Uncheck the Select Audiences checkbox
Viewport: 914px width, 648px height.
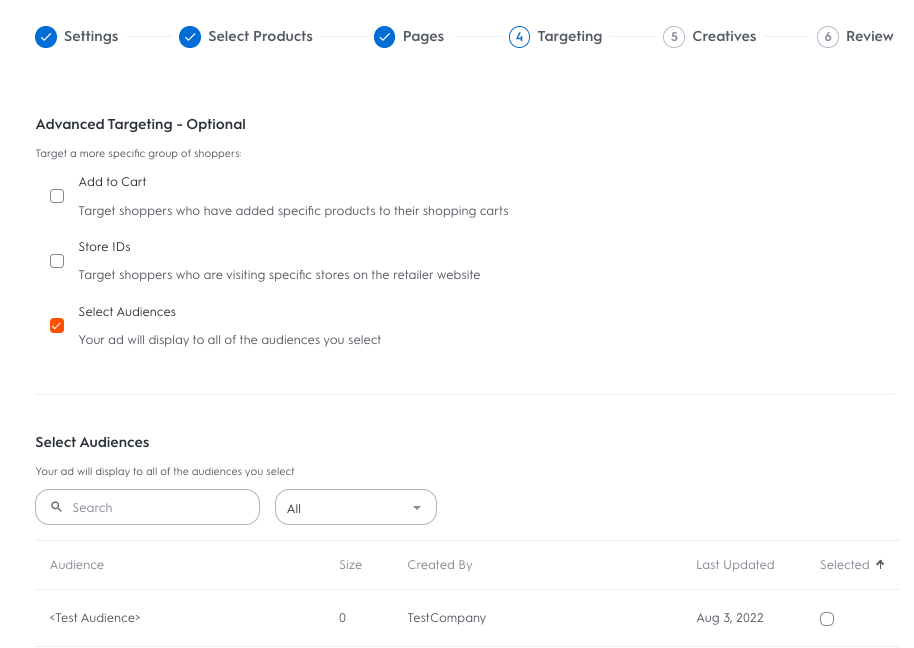coord(57,326)
